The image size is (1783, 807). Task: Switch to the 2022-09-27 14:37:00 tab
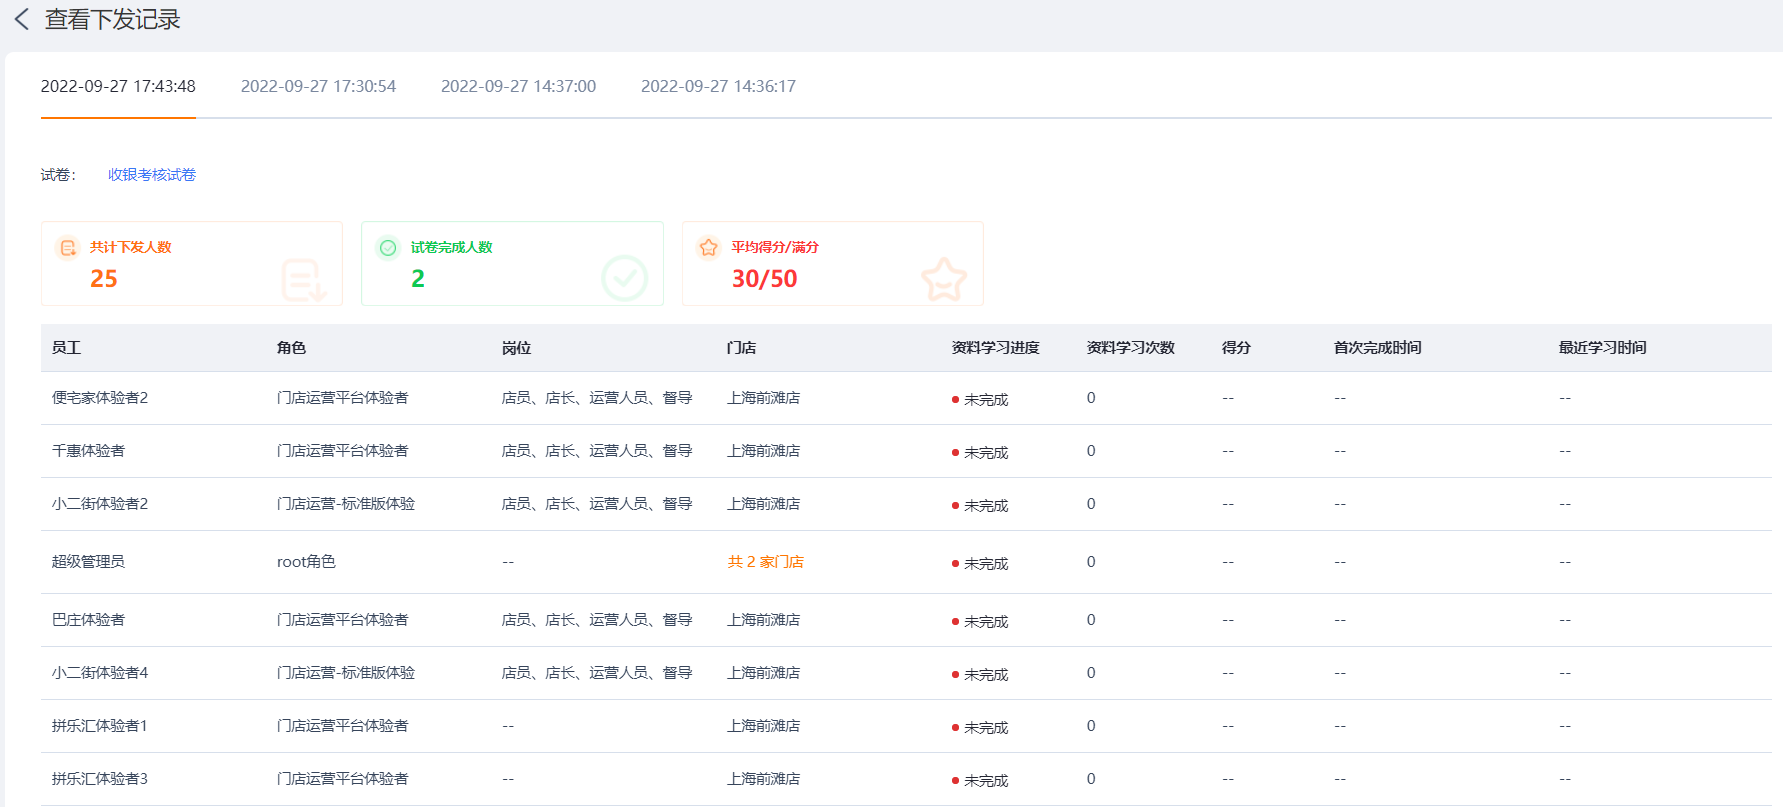click(x=518, y=86)
